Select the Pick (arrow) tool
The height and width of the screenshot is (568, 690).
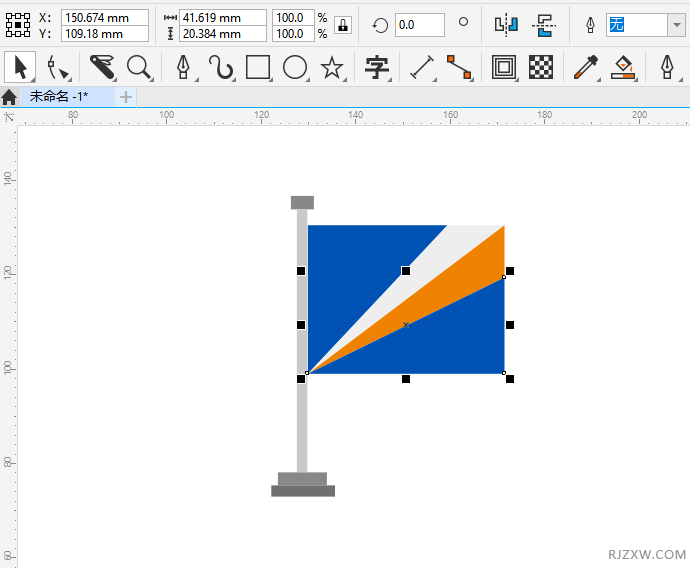pos(20,67)
